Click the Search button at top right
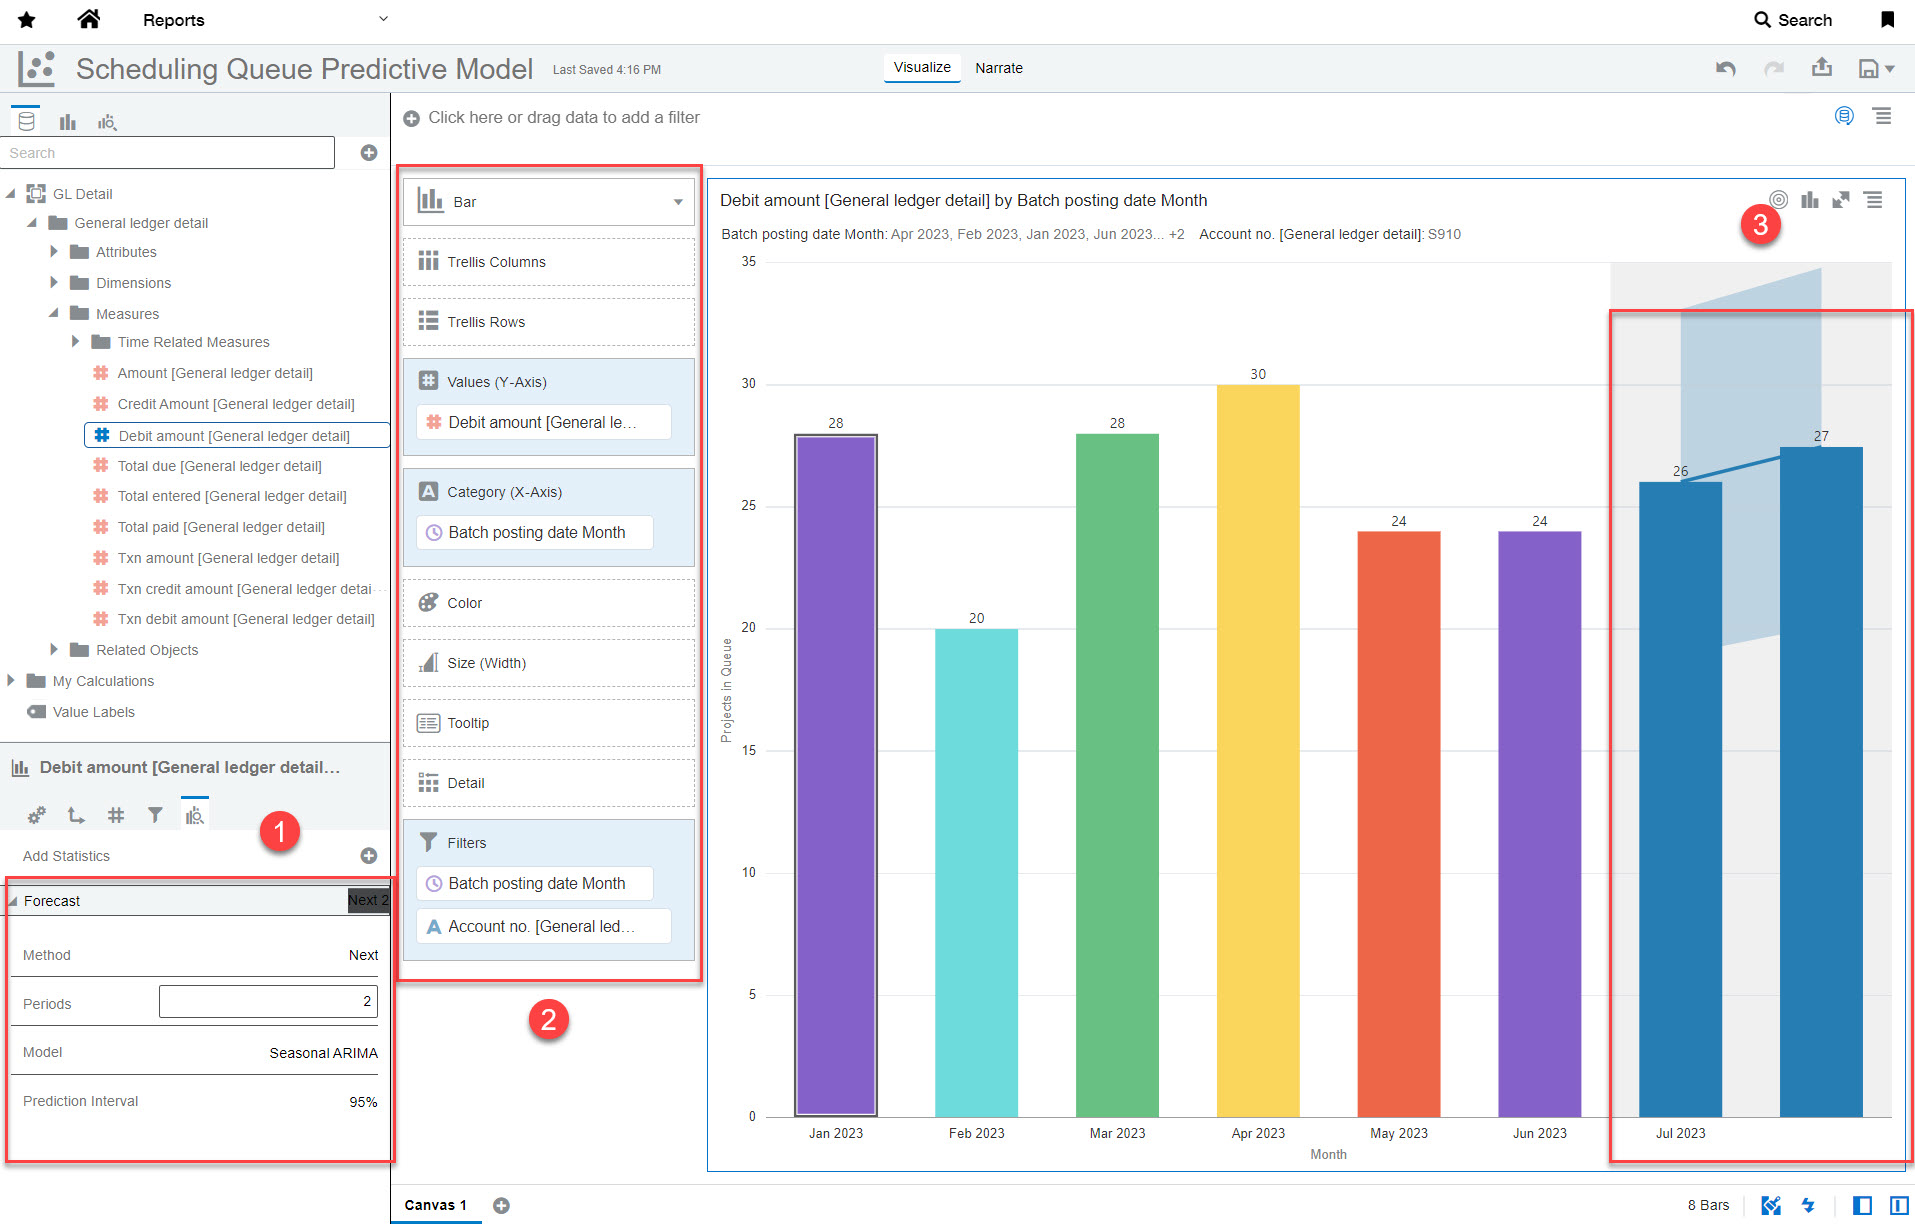 [1793, 20]
